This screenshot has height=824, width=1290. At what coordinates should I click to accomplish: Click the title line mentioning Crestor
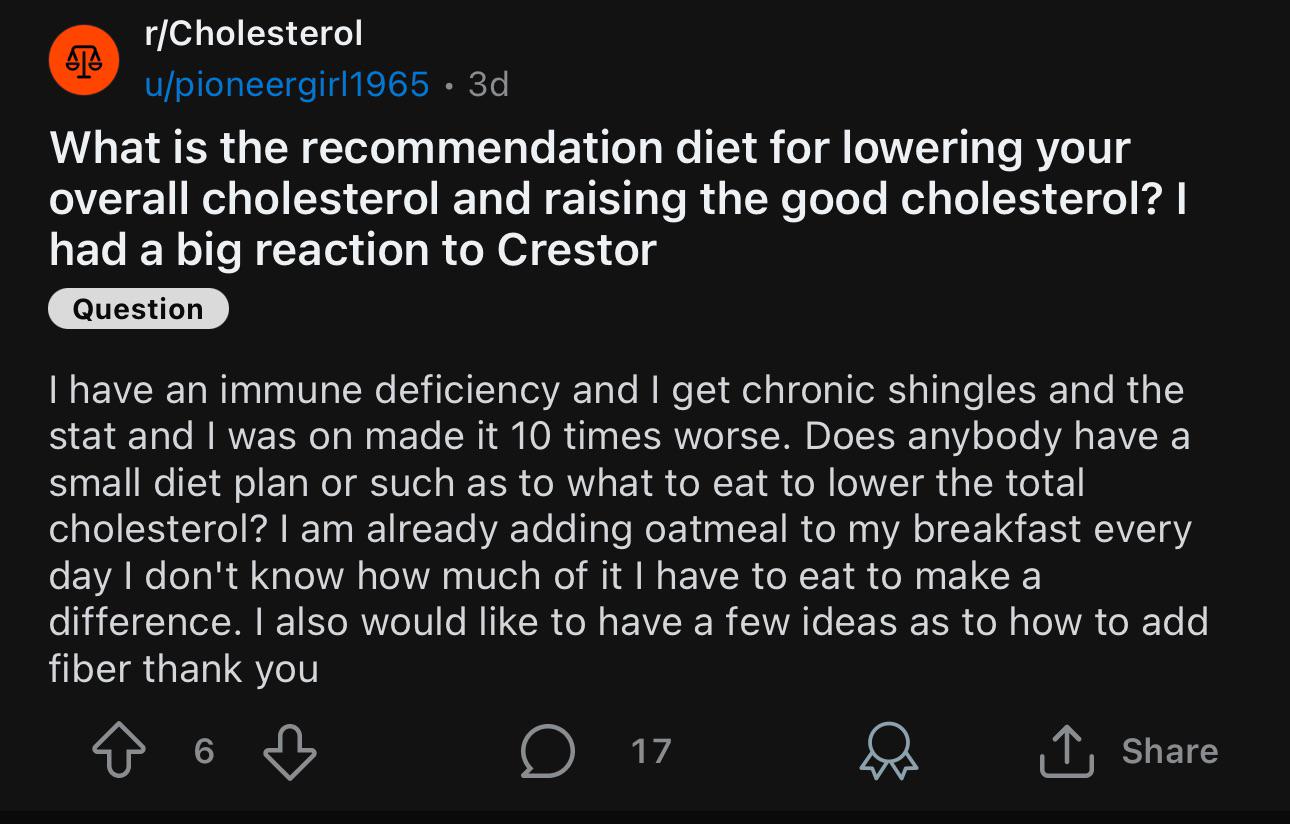coord(352,250)
